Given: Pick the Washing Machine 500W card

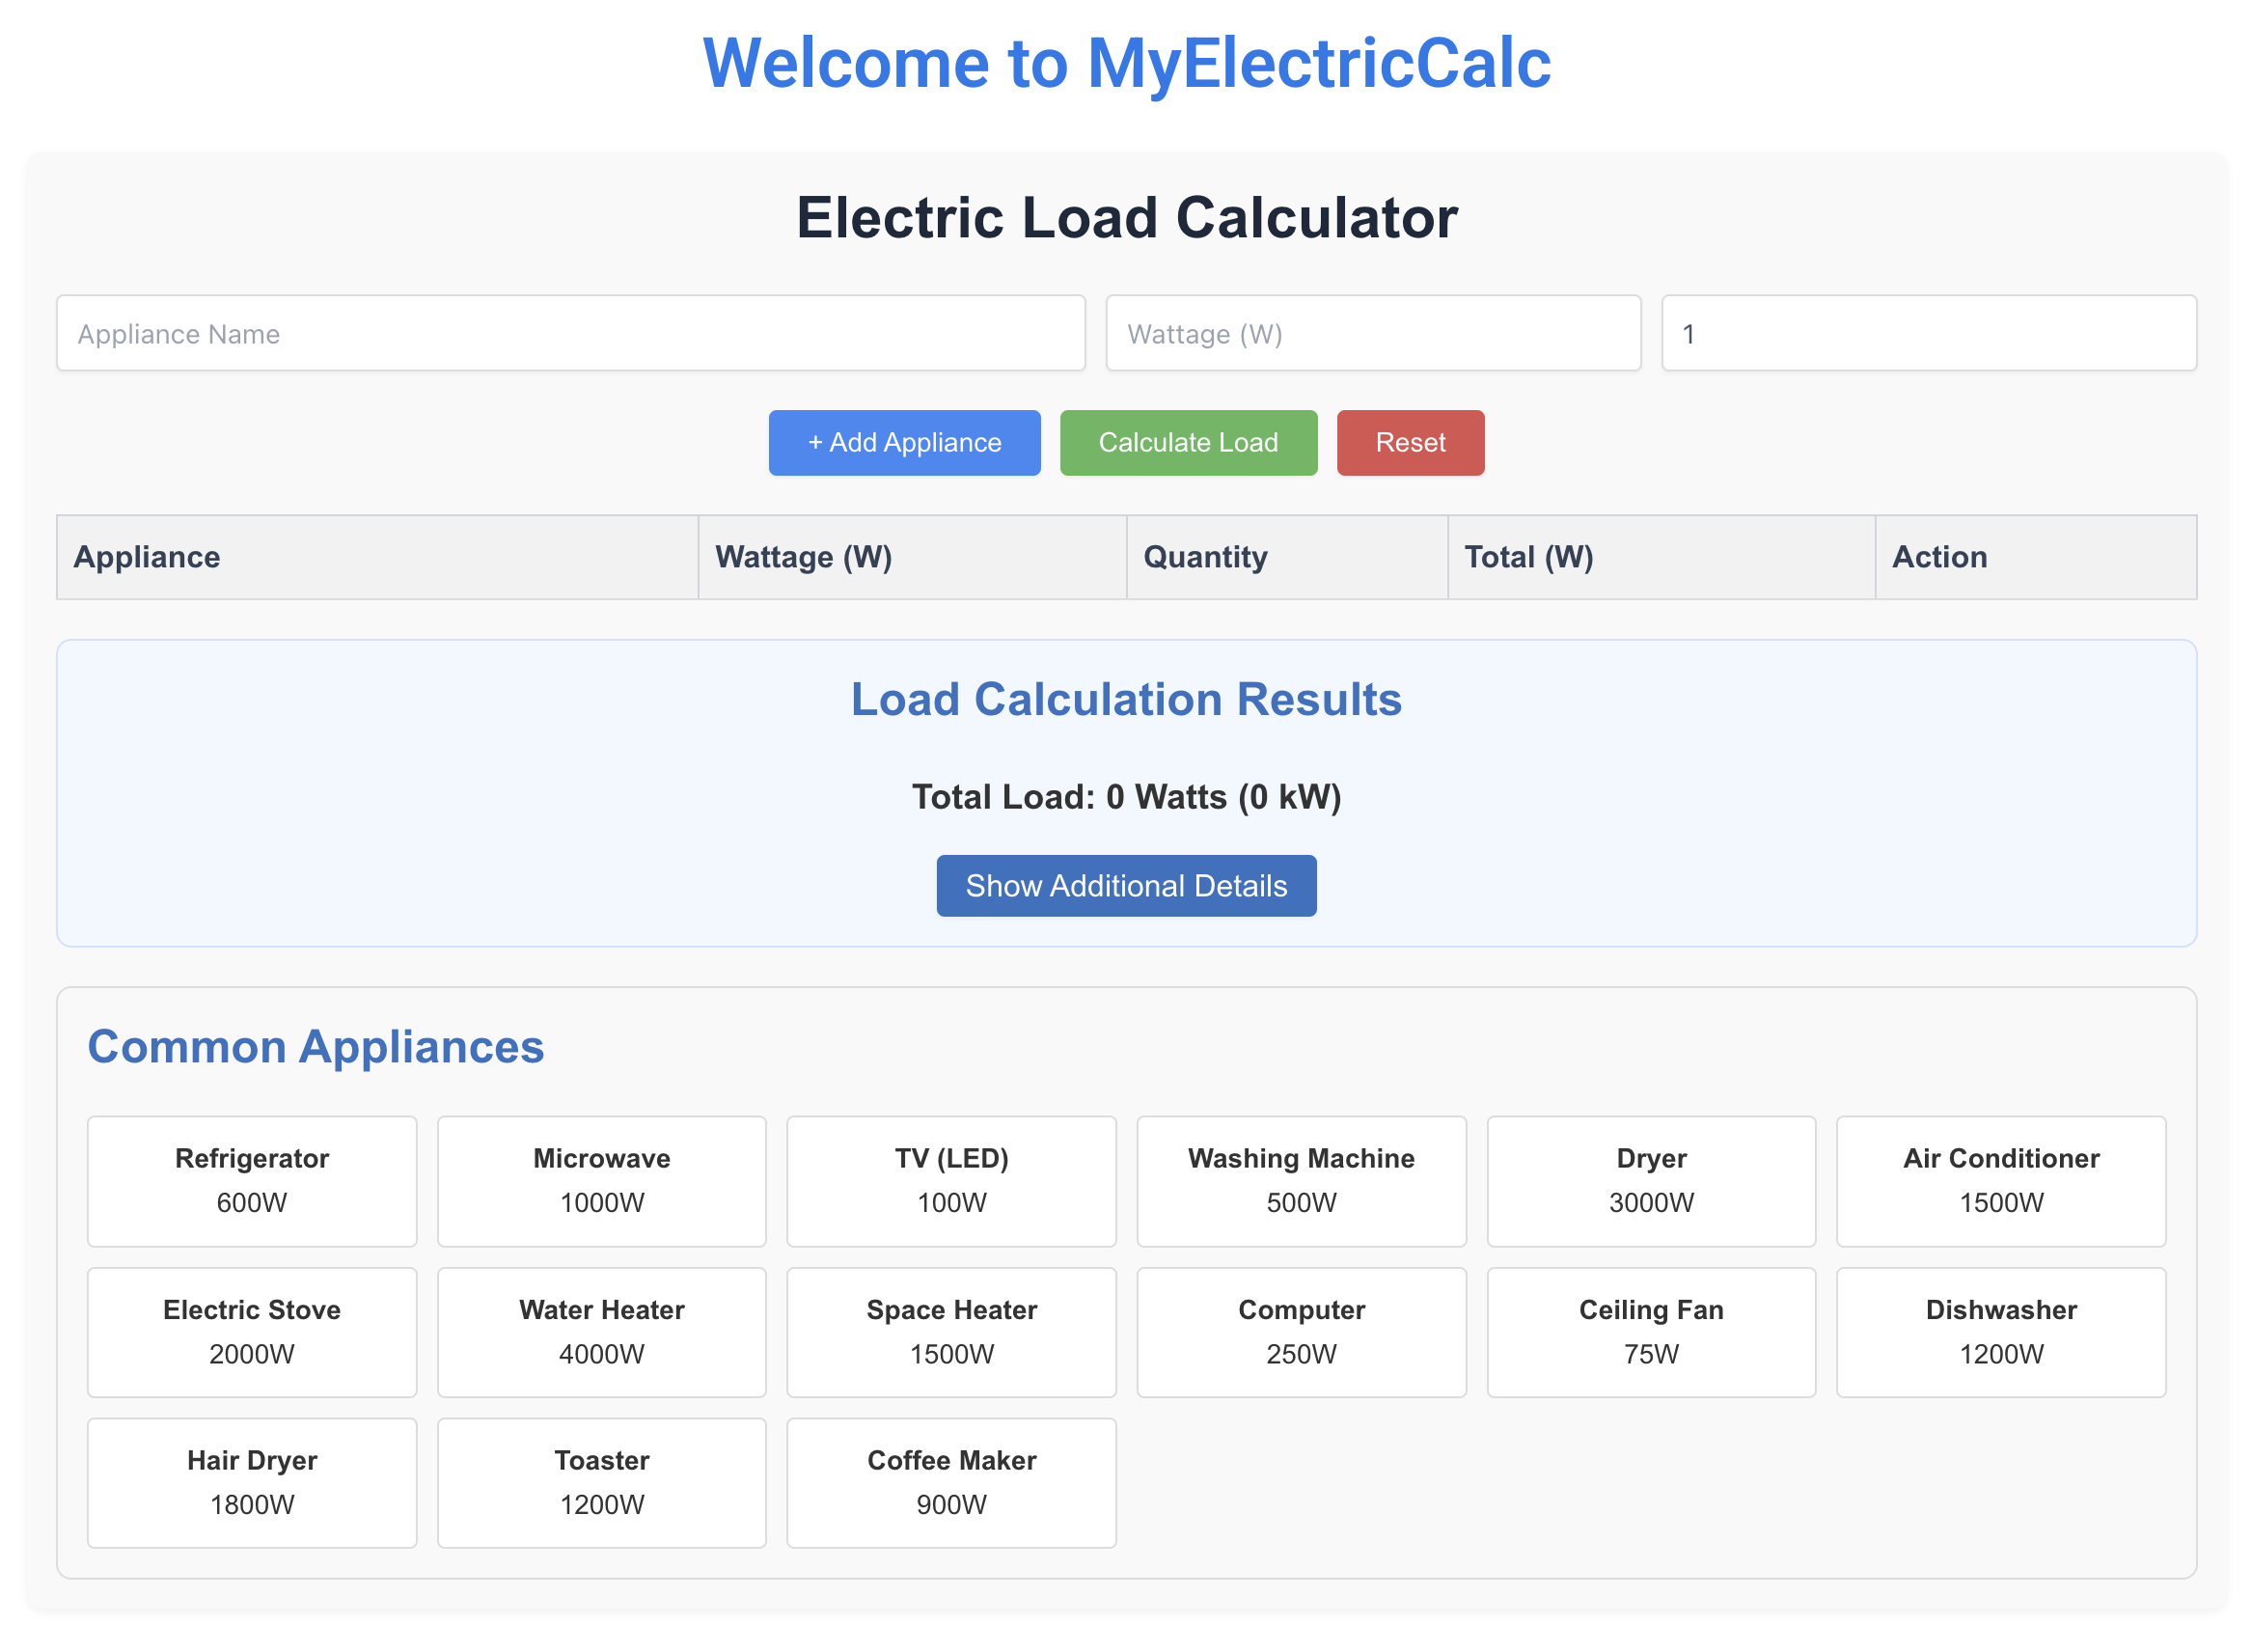Looking at the screenshot, I should point(1301,1181).
